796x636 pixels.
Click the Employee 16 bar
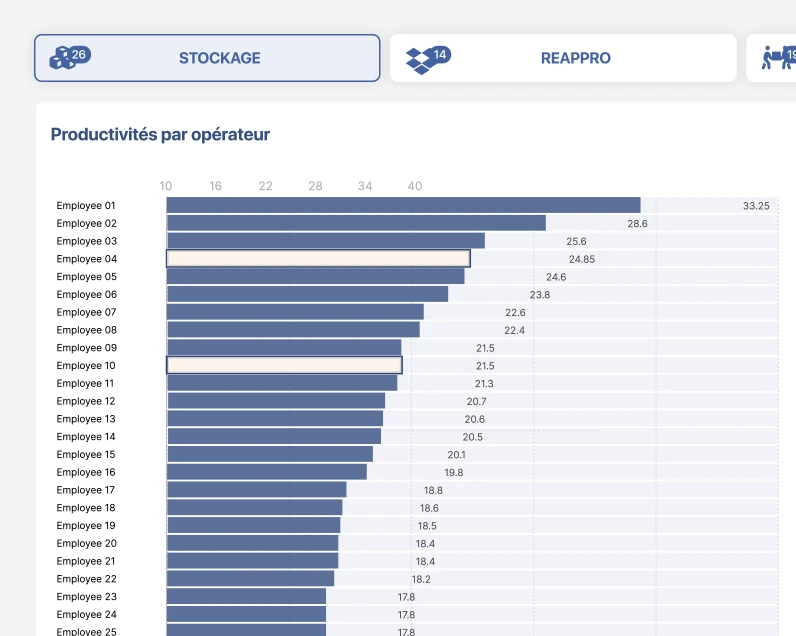267,472
